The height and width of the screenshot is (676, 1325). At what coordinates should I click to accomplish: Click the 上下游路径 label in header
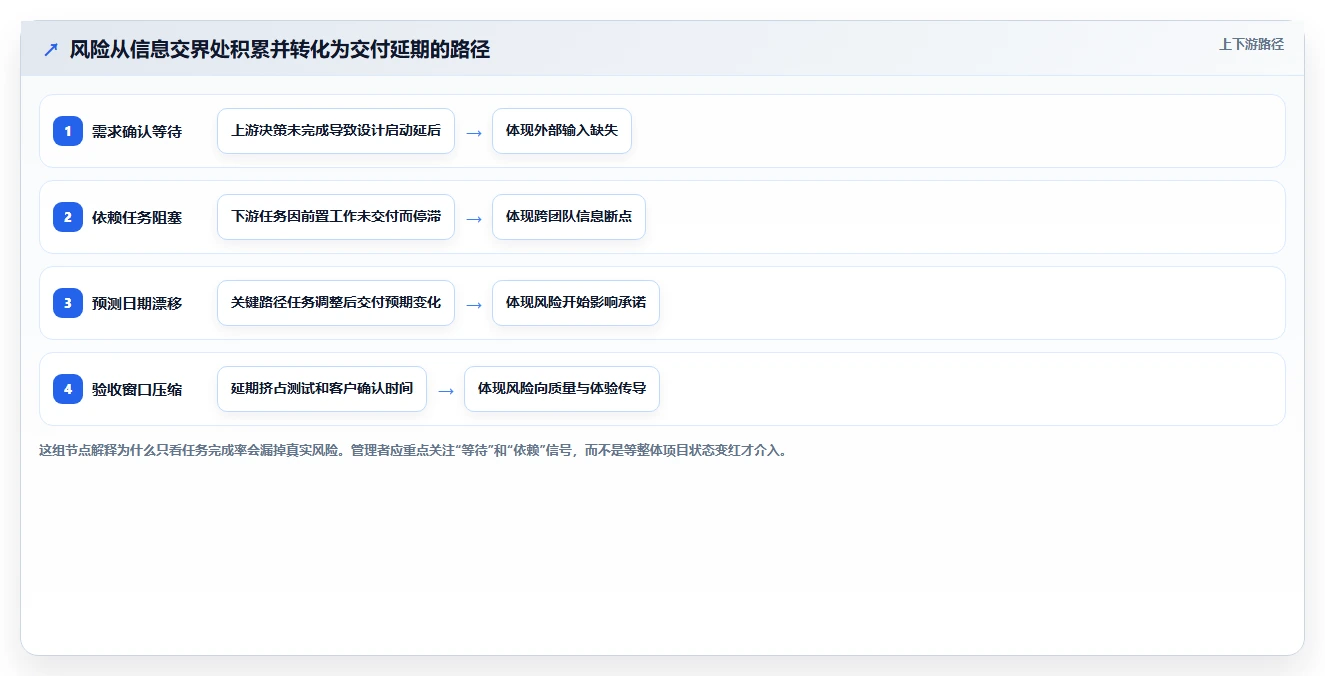1251,45
